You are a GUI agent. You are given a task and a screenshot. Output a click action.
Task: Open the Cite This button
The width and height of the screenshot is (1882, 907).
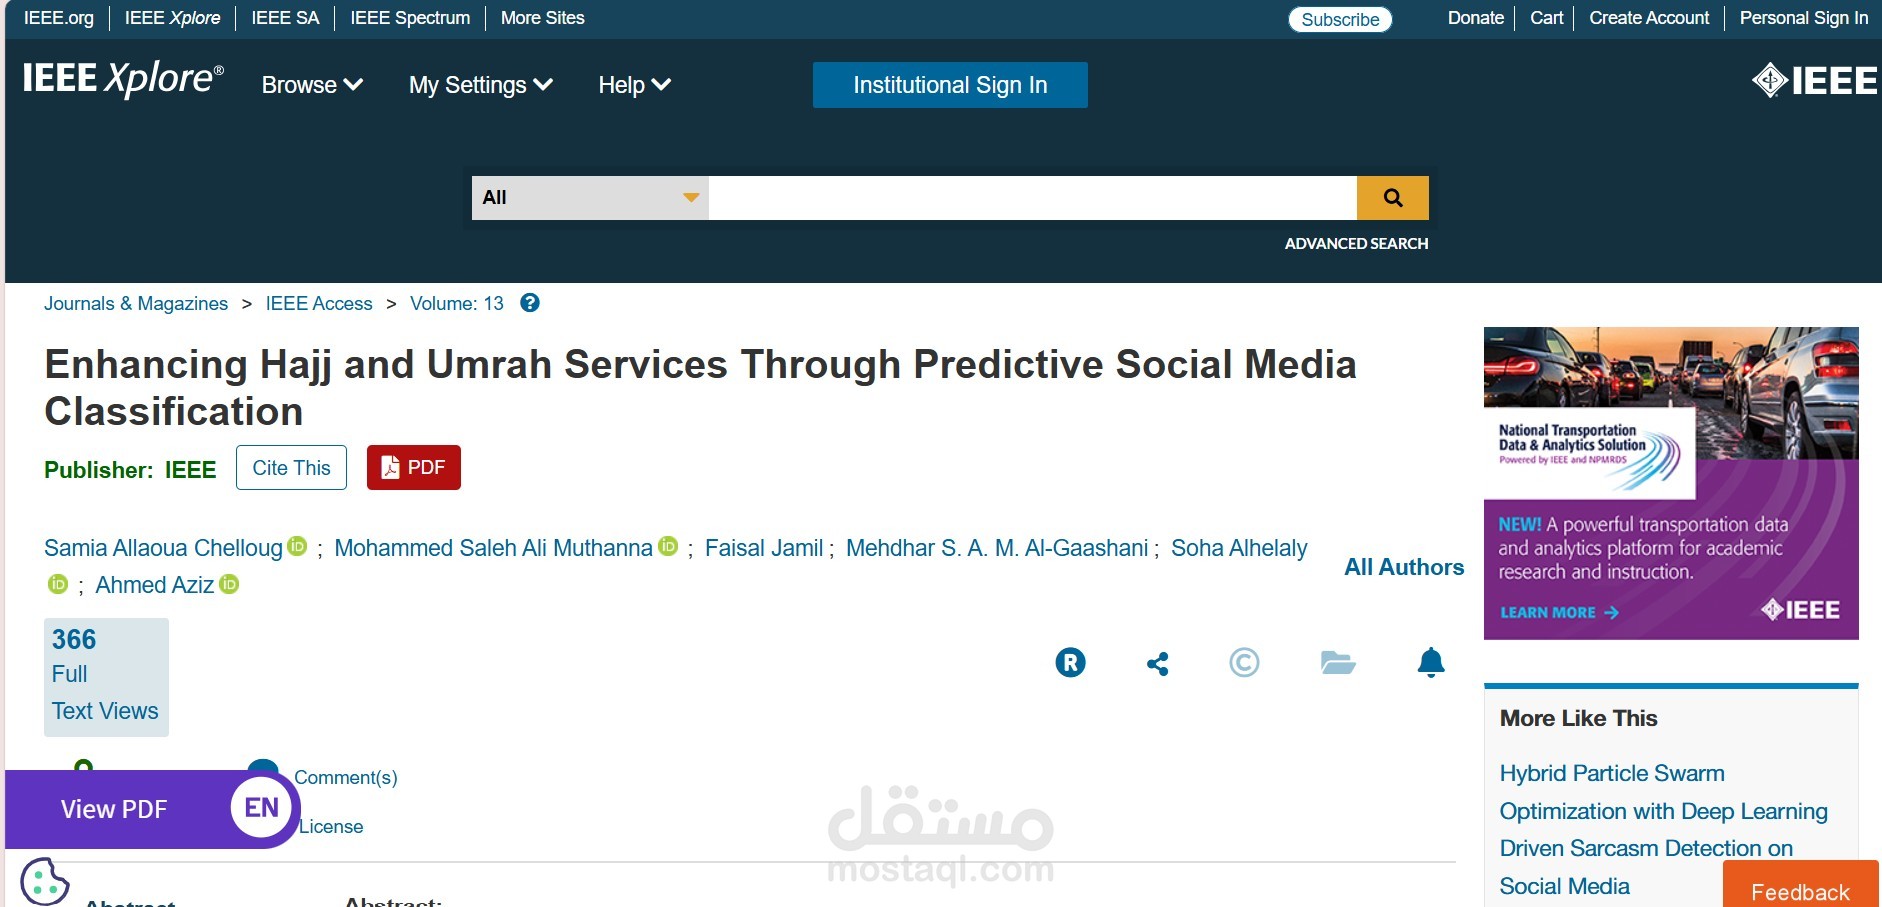291,467
